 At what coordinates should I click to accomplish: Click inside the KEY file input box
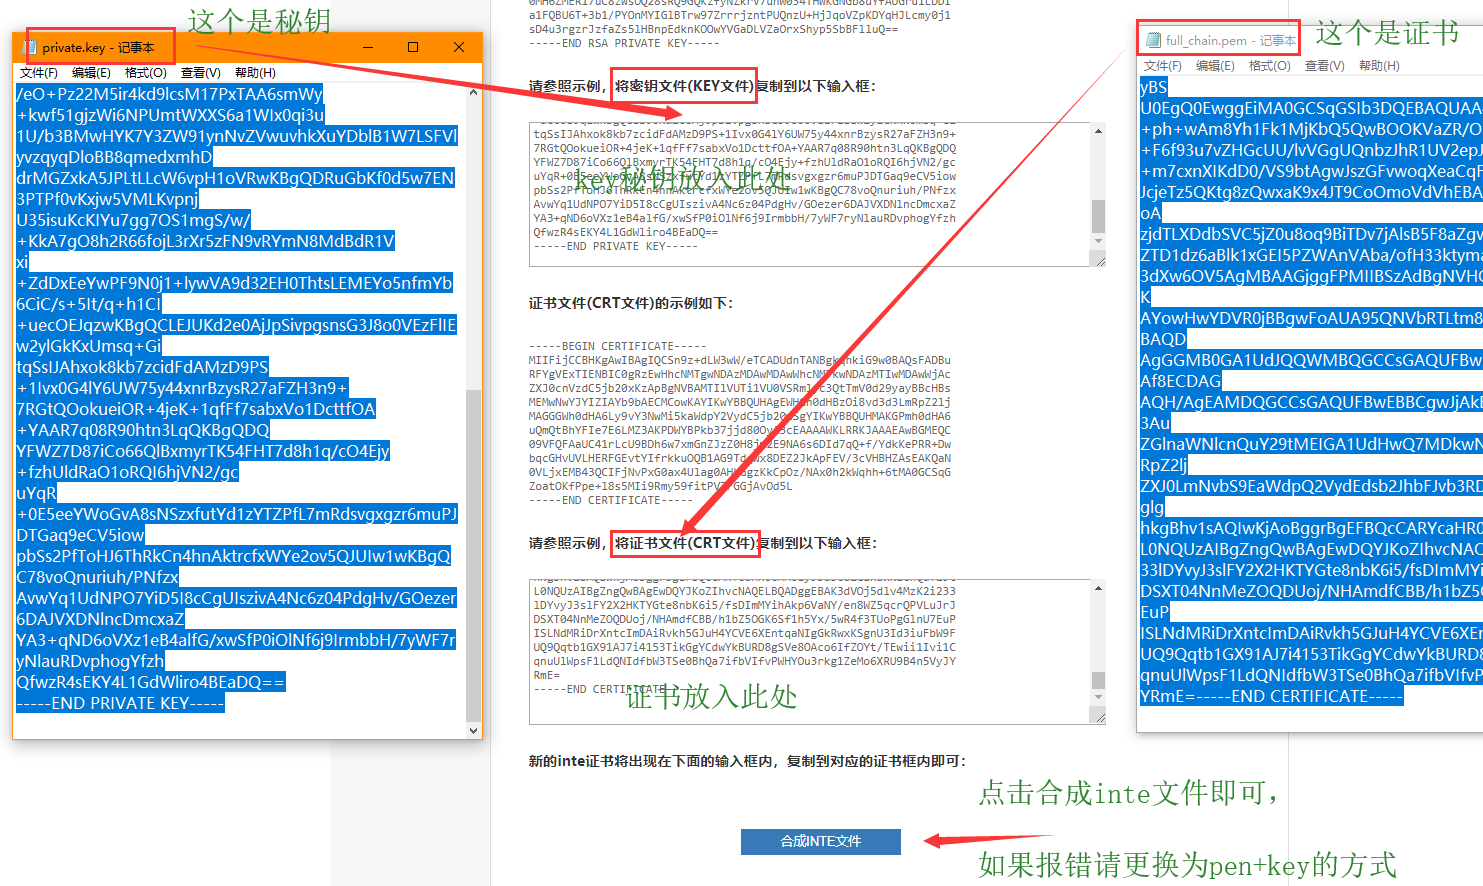(x=810, y=195)
